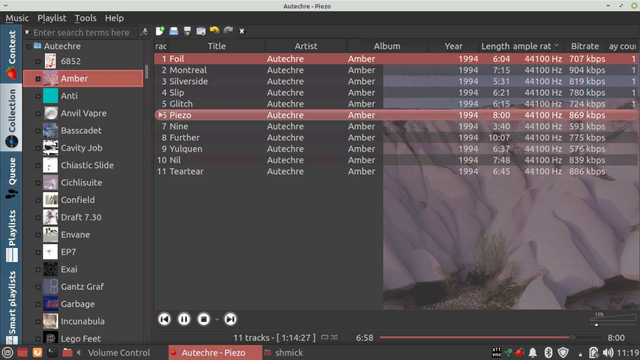Click the Exai album cover thumbnail

(51, 269)
